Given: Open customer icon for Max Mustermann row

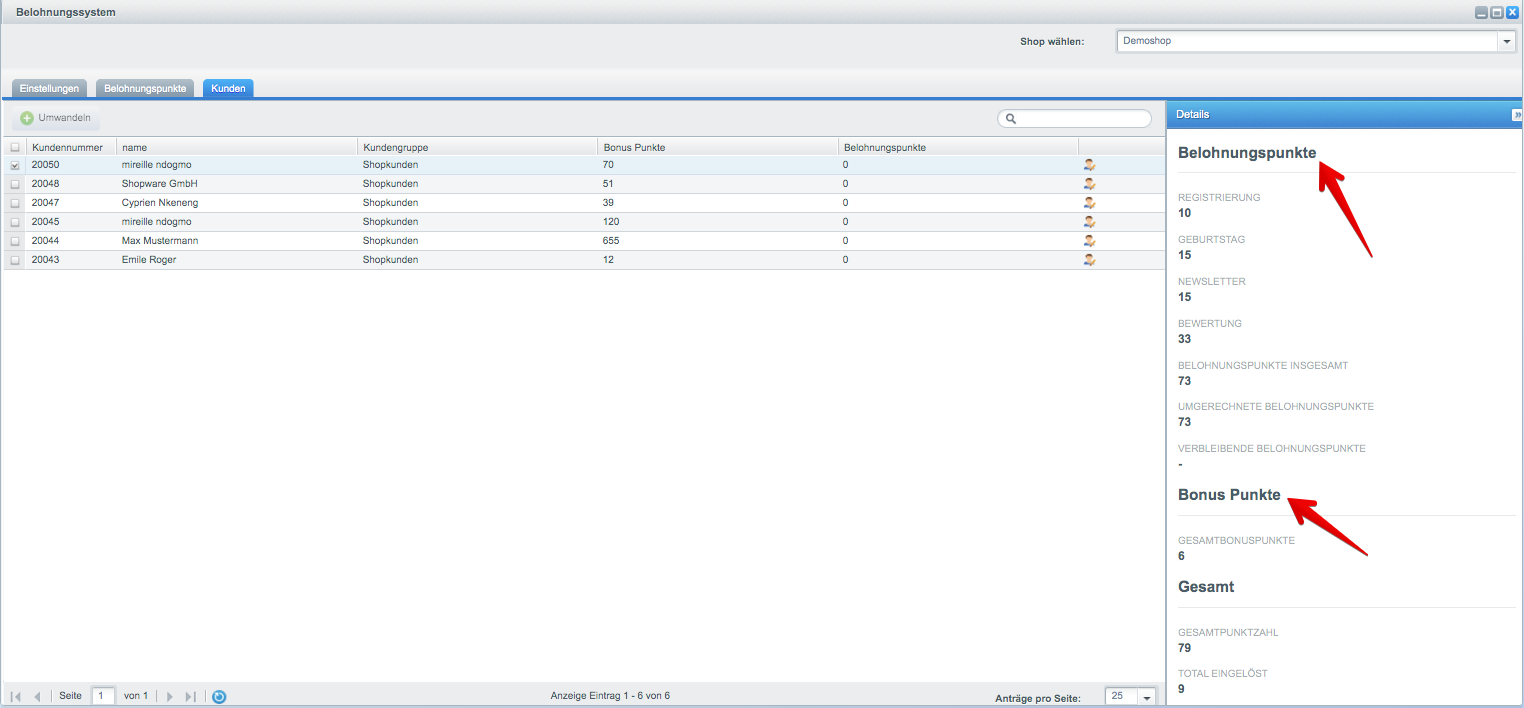Looking at the screenshot, I should coord(1089,241).
